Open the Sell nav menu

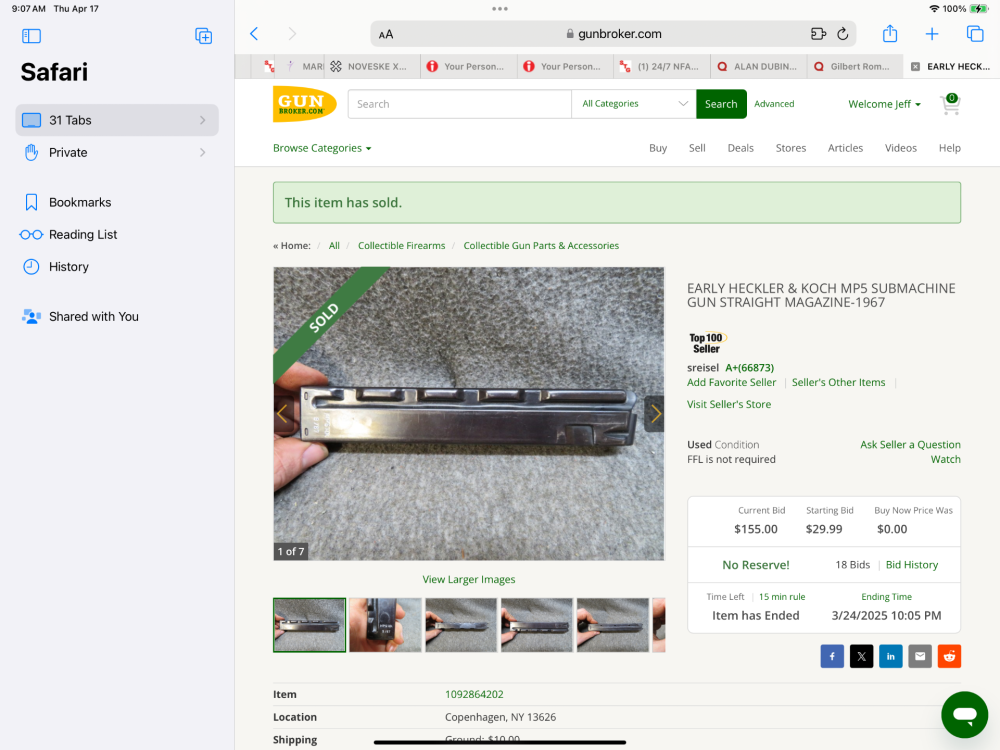(x=696, y=148)
